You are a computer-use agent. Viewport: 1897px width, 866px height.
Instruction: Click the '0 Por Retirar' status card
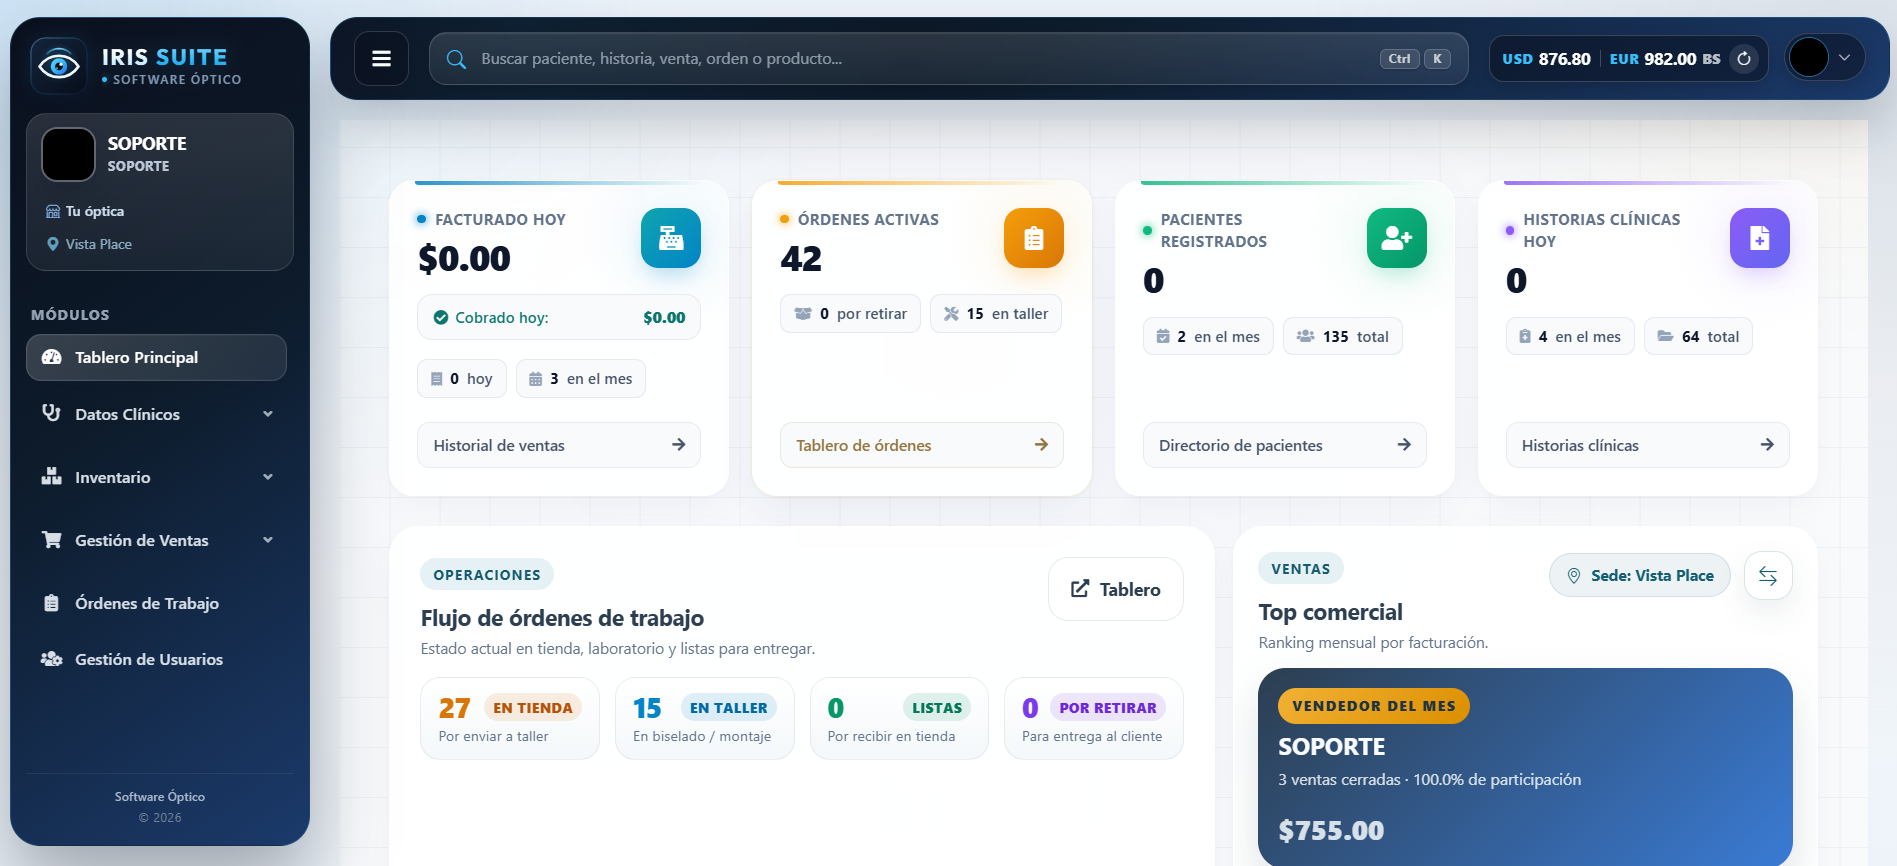click(x=1094, y=719)
